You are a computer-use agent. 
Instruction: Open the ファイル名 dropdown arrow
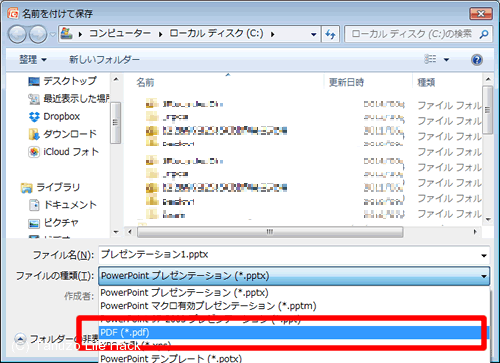pos(484,256)
